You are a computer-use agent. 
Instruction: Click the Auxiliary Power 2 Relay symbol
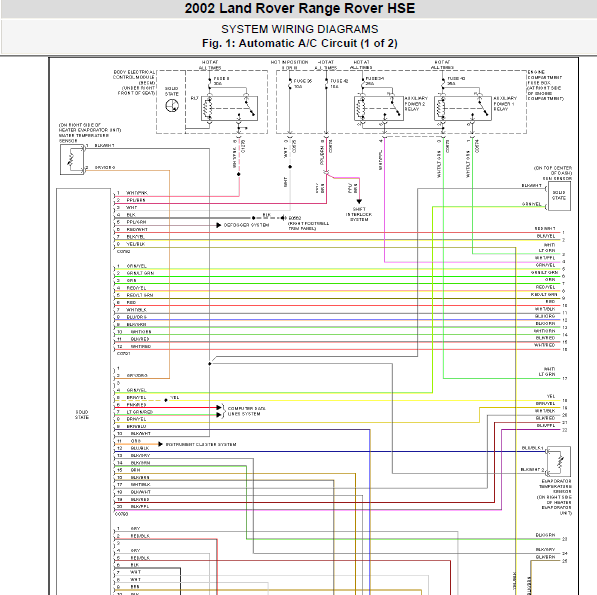[x=379, y=108]
